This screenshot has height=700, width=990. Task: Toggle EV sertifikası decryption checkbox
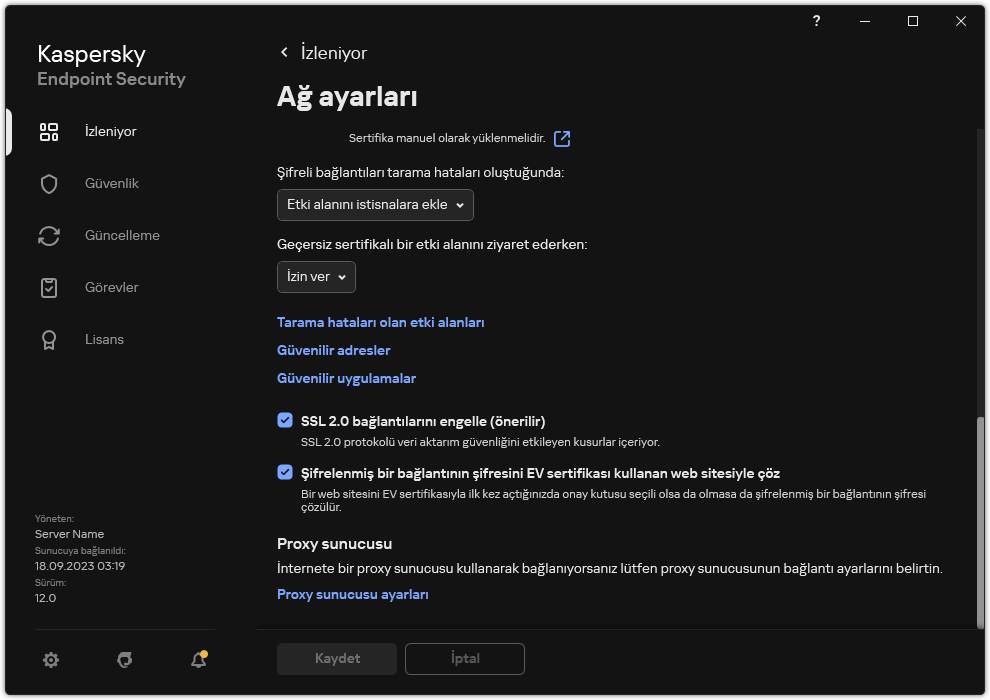click(285, 473)
